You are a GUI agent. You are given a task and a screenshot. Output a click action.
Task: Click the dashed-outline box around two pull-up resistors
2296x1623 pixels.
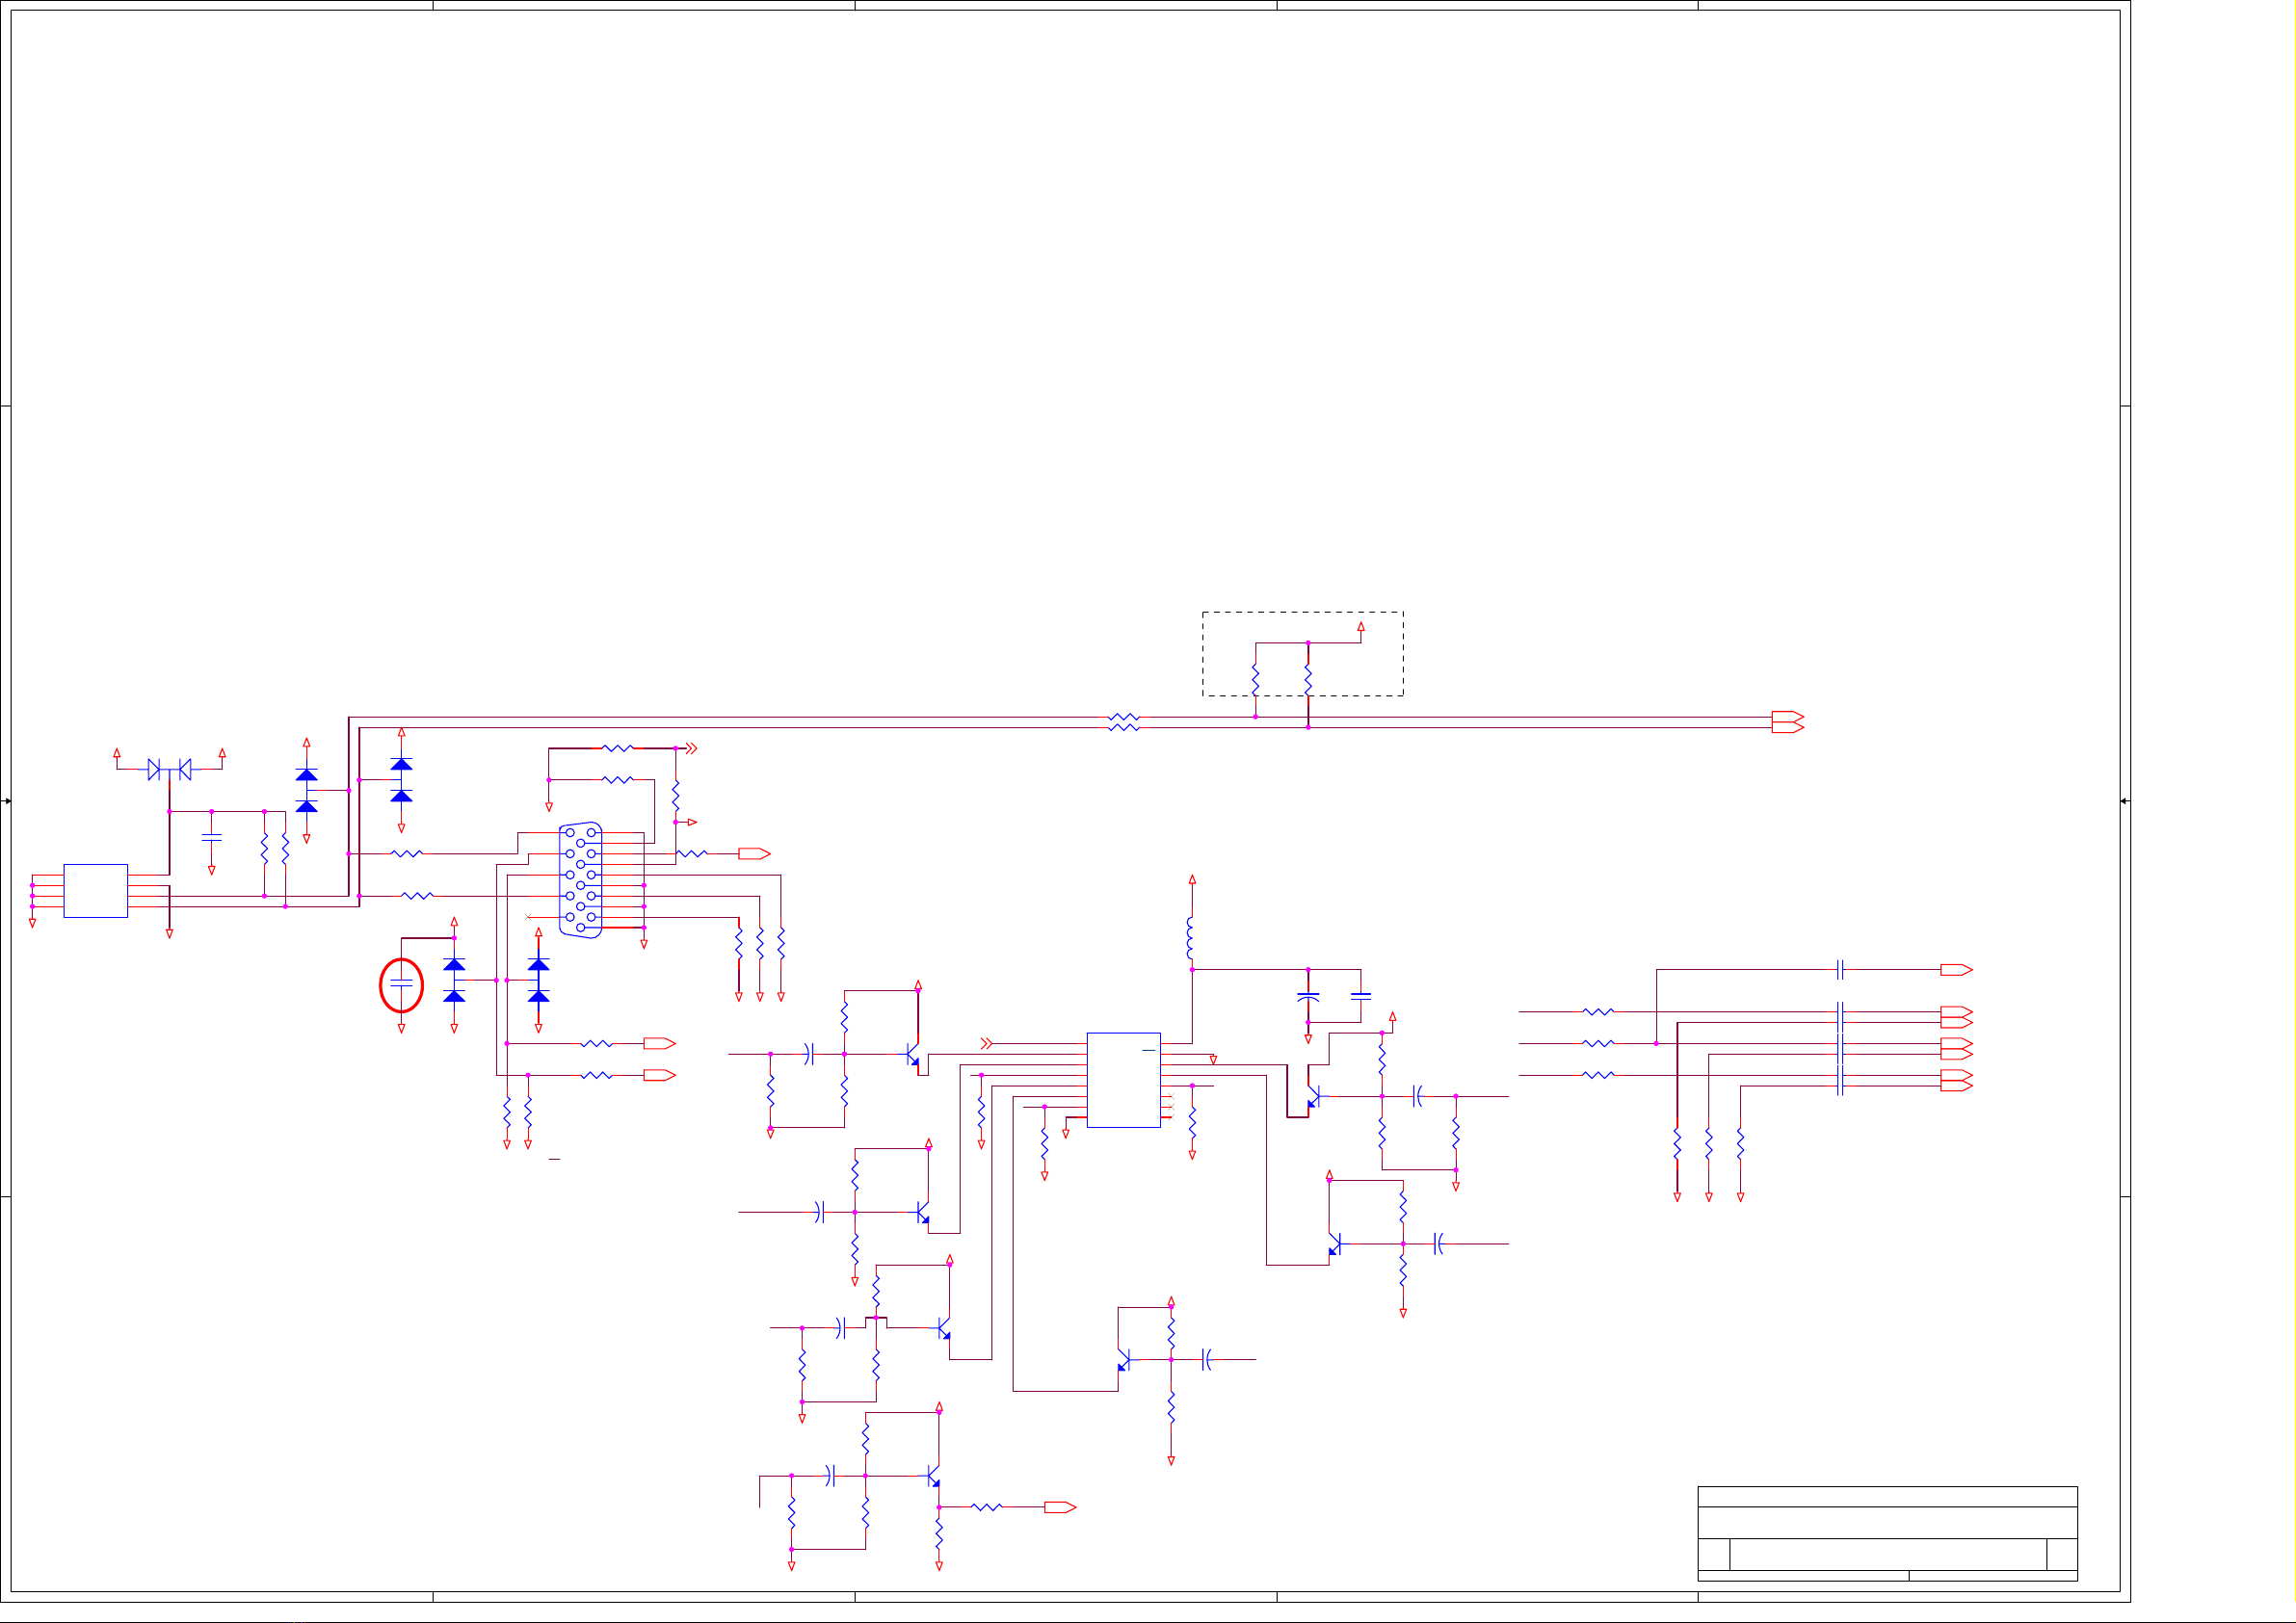[x=1302, y=654]
